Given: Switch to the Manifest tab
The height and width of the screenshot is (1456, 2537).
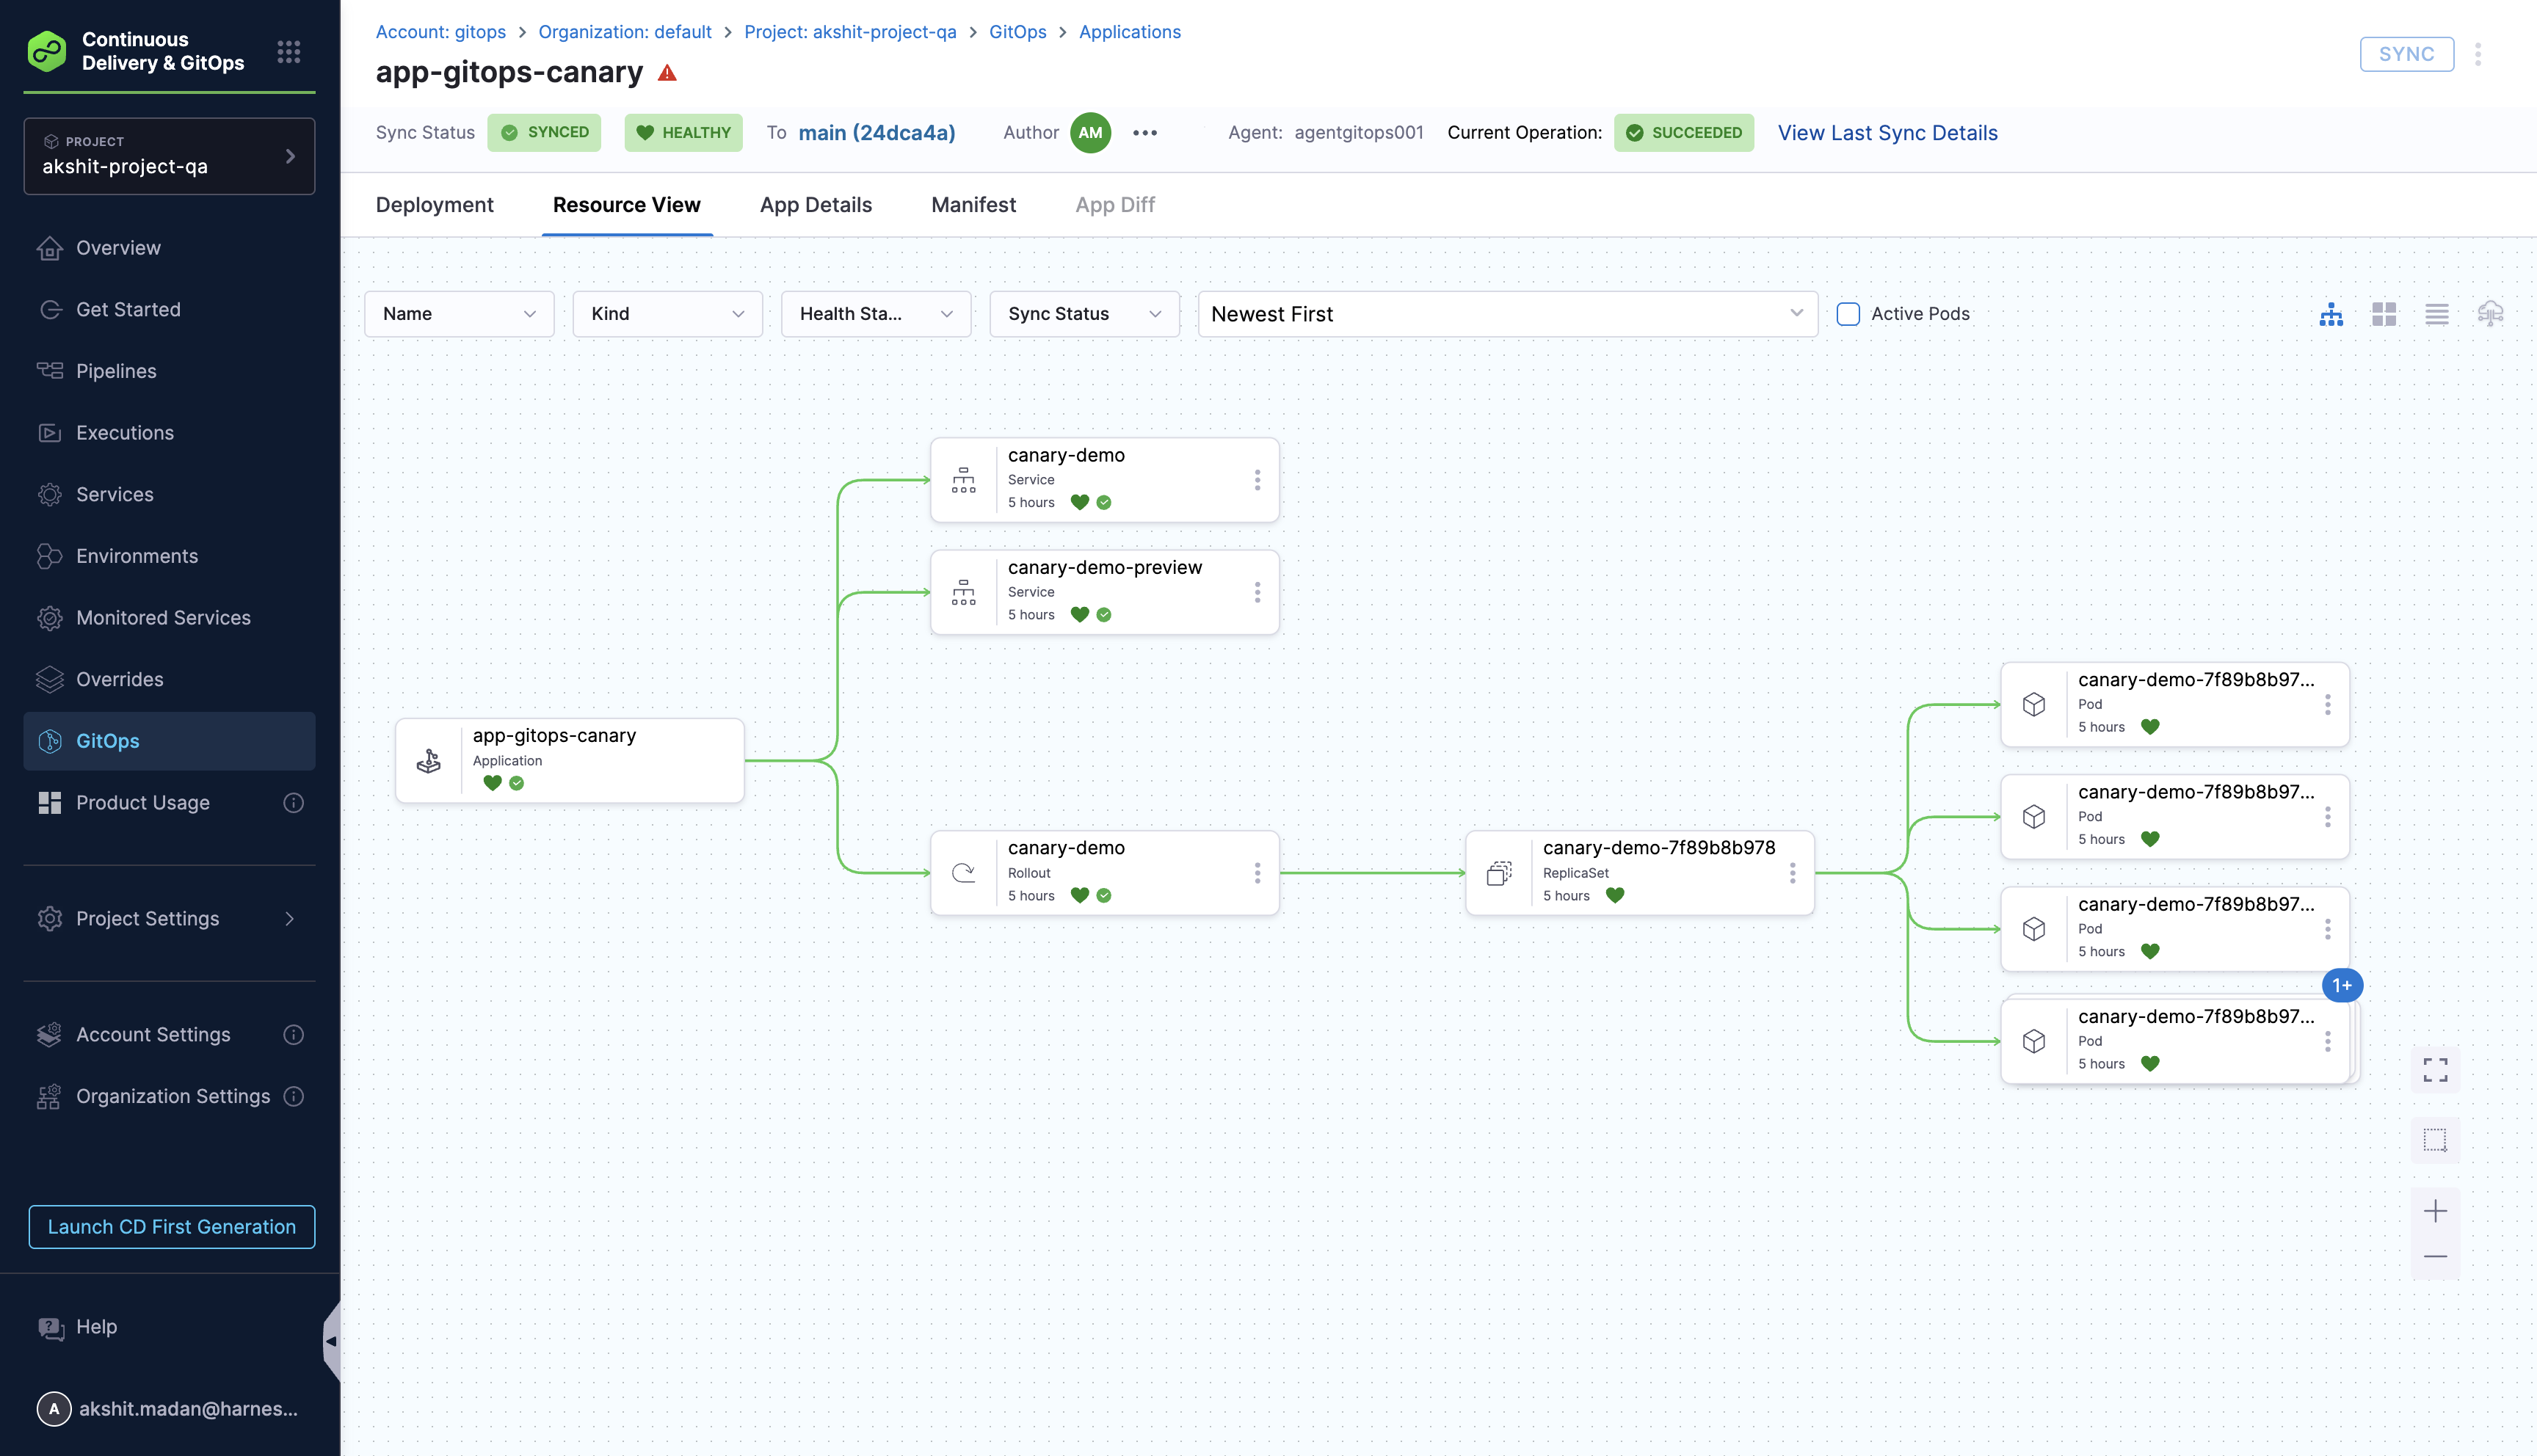Looking at the screenshot, I should 973,204.
